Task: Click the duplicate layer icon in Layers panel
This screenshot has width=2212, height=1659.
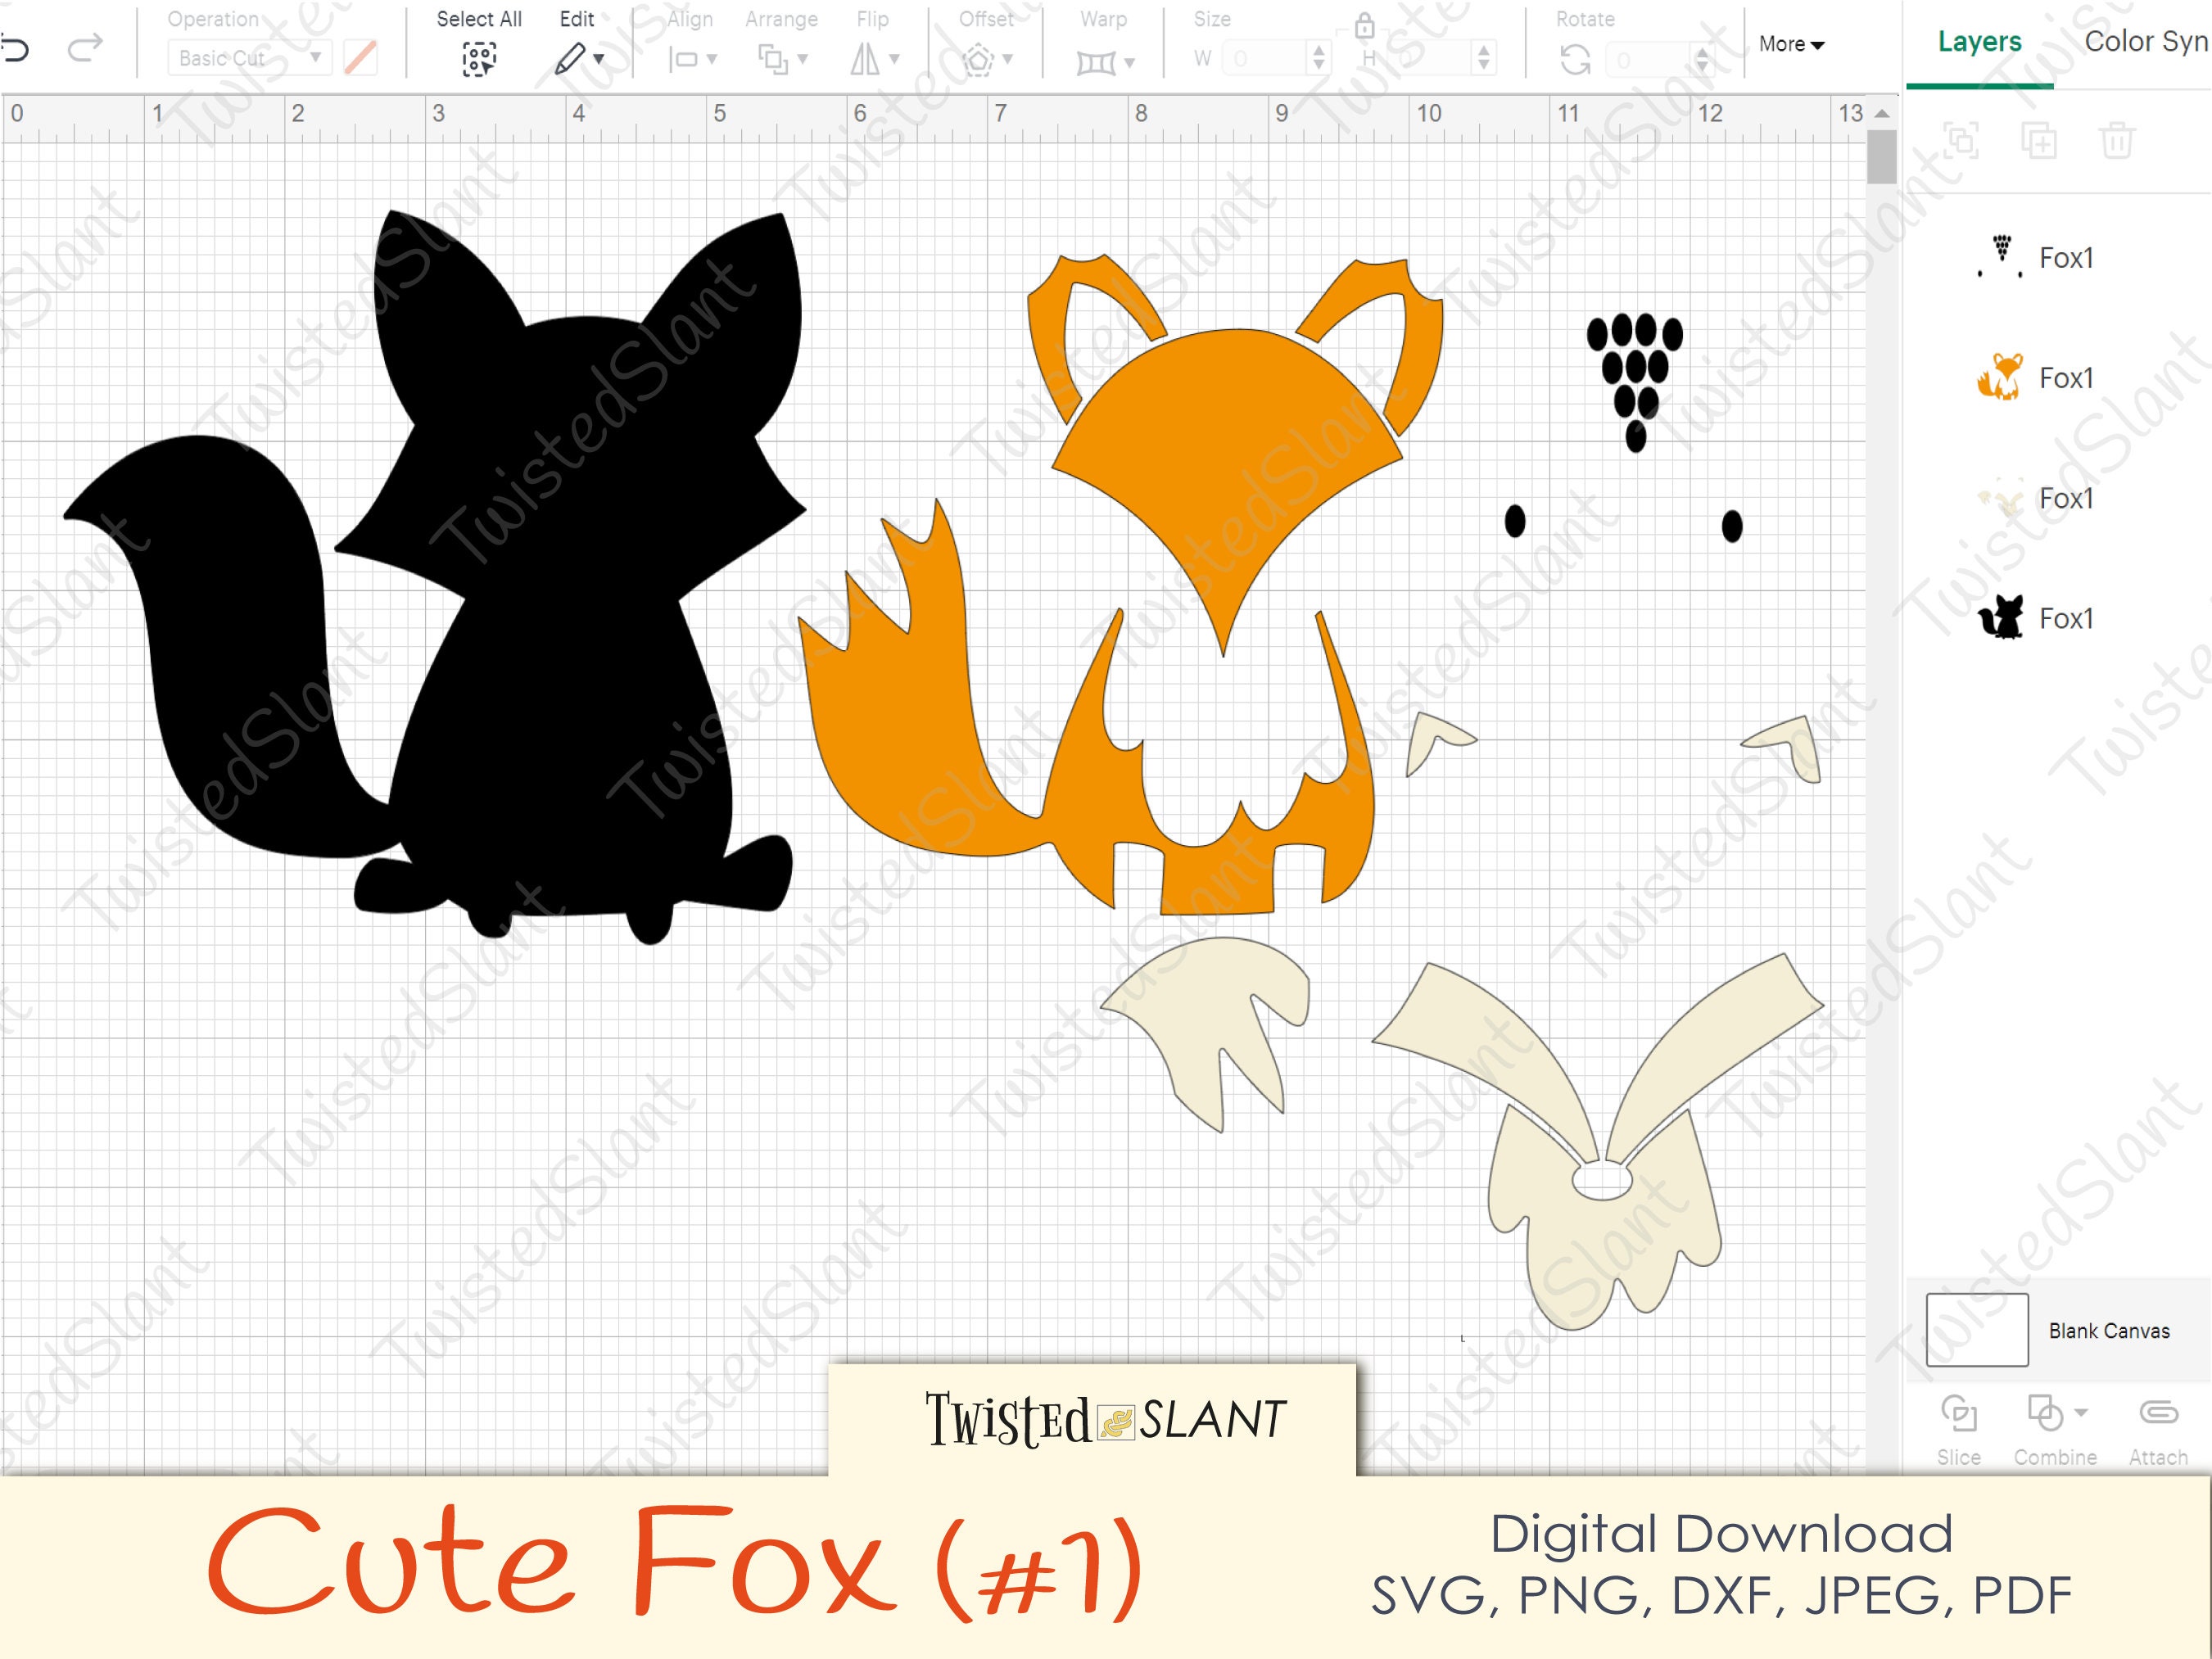Action: [x=2038, y=140]
